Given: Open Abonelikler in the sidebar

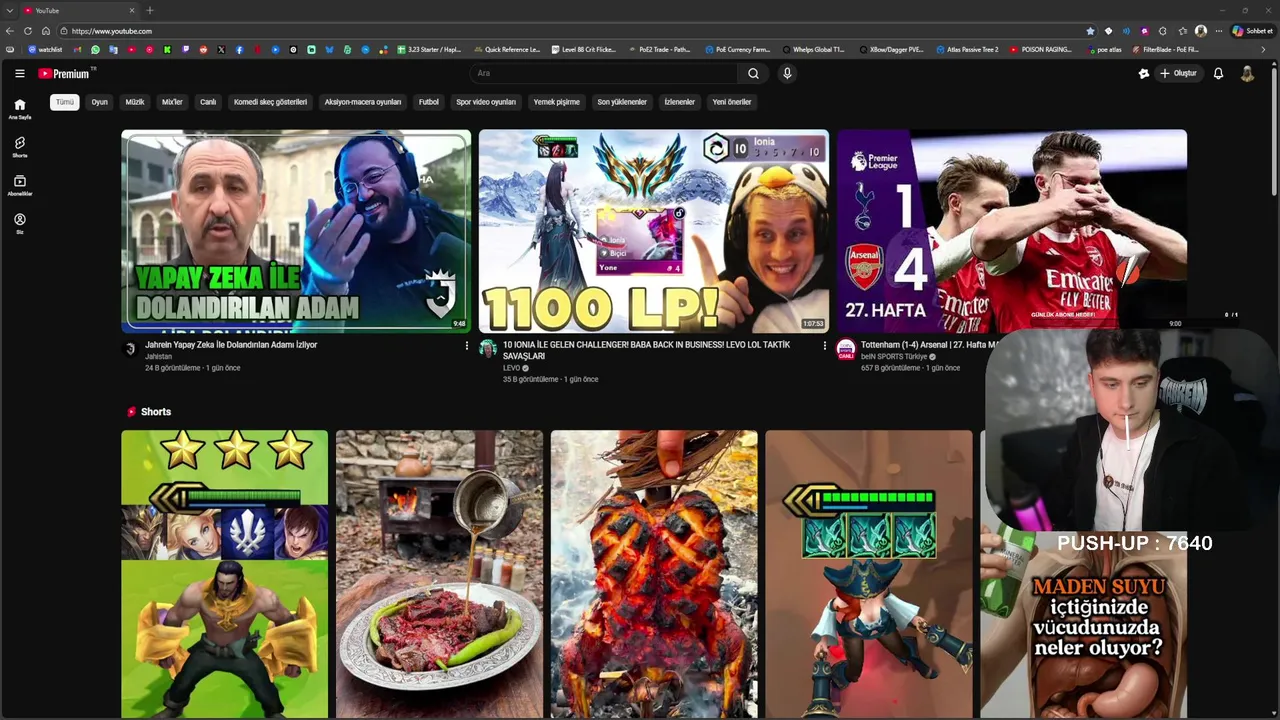Looking at the screenshot, I should click(19, 185).
